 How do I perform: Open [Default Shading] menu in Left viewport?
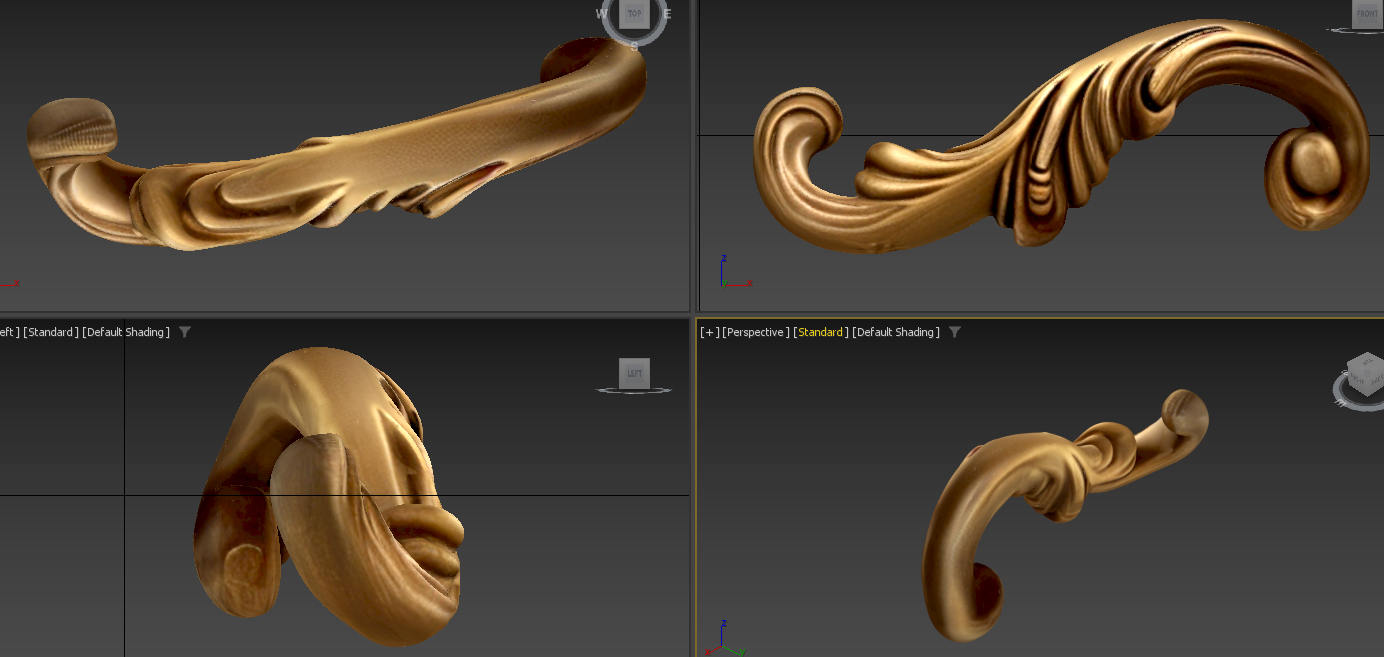click(x=126, y=332)
